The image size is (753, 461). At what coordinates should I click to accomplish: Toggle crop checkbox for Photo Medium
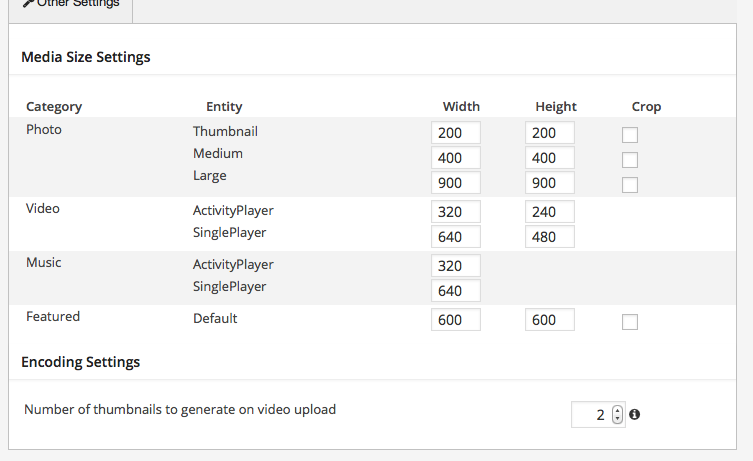tap(630, 160)
